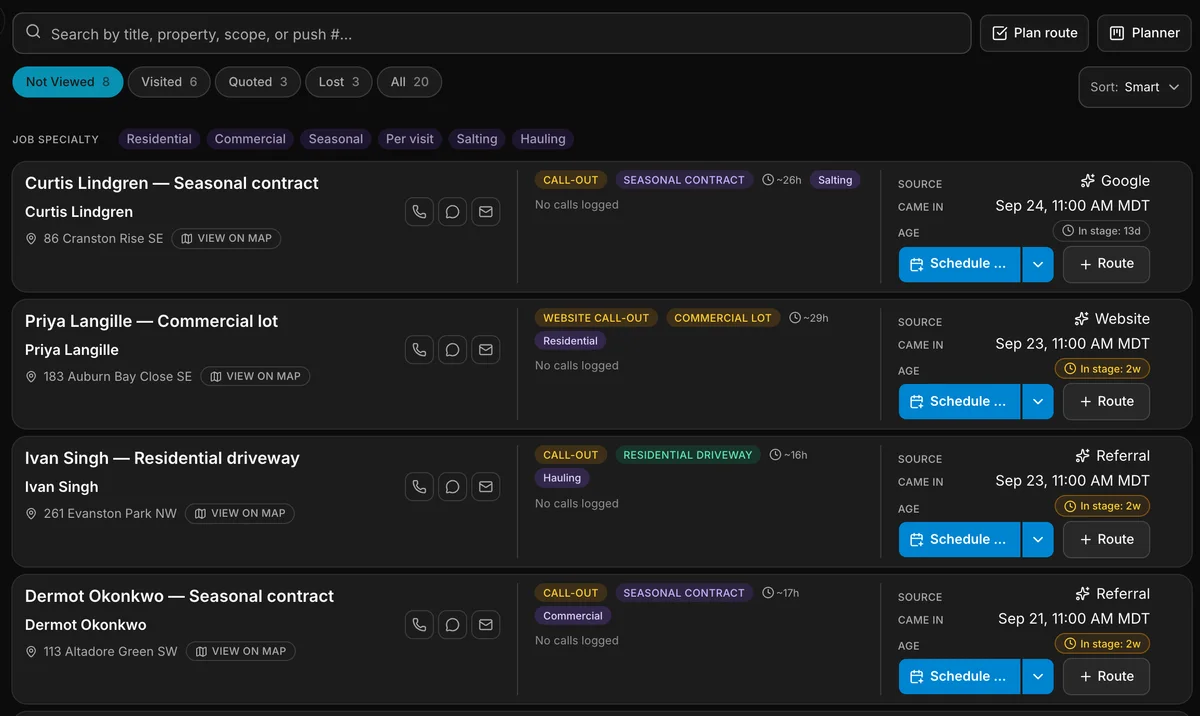Image resolution: width=1200 pixels, height=716 pixels.
Task: Toggle the Residential job specialty filter
Action: 159,139
